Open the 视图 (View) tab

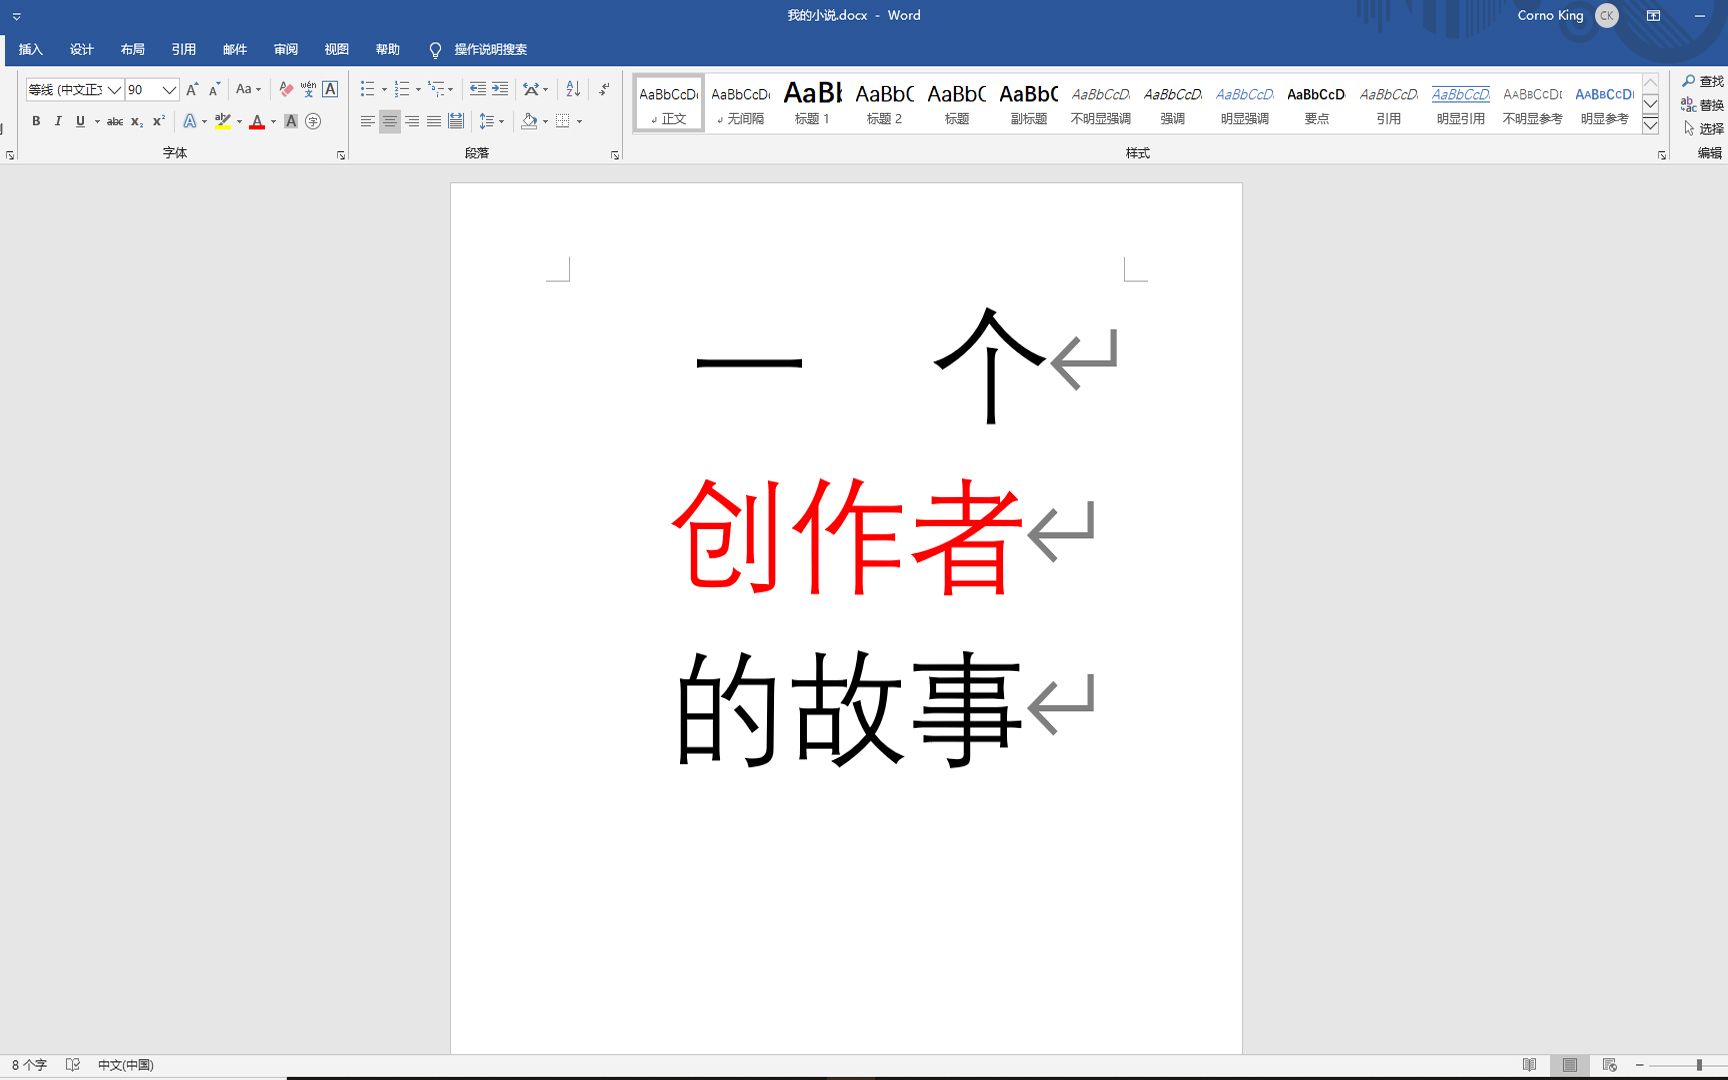pos(337,49)
